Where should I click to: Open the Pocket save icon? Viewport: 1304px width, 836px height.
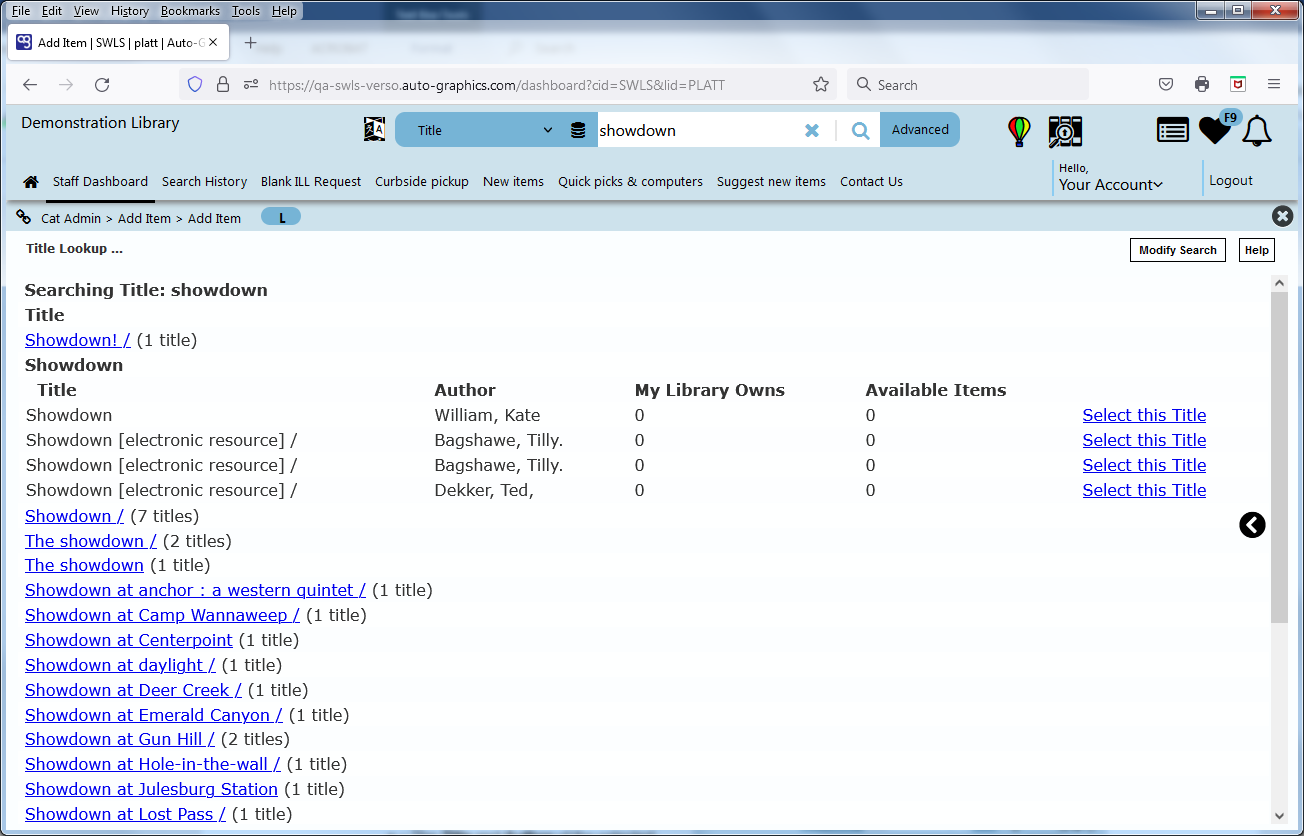(x=1166, y=85)
